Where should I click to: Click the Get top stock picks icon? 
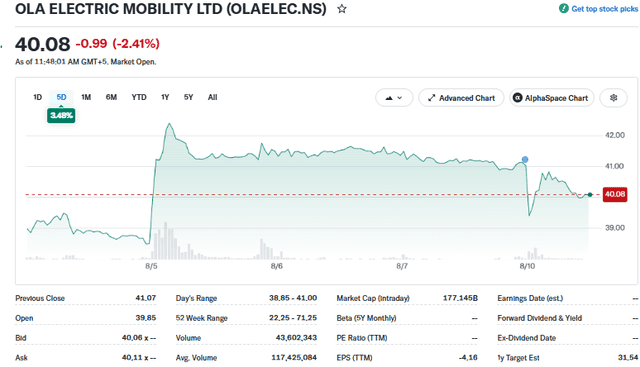click(x=564, y=9)
